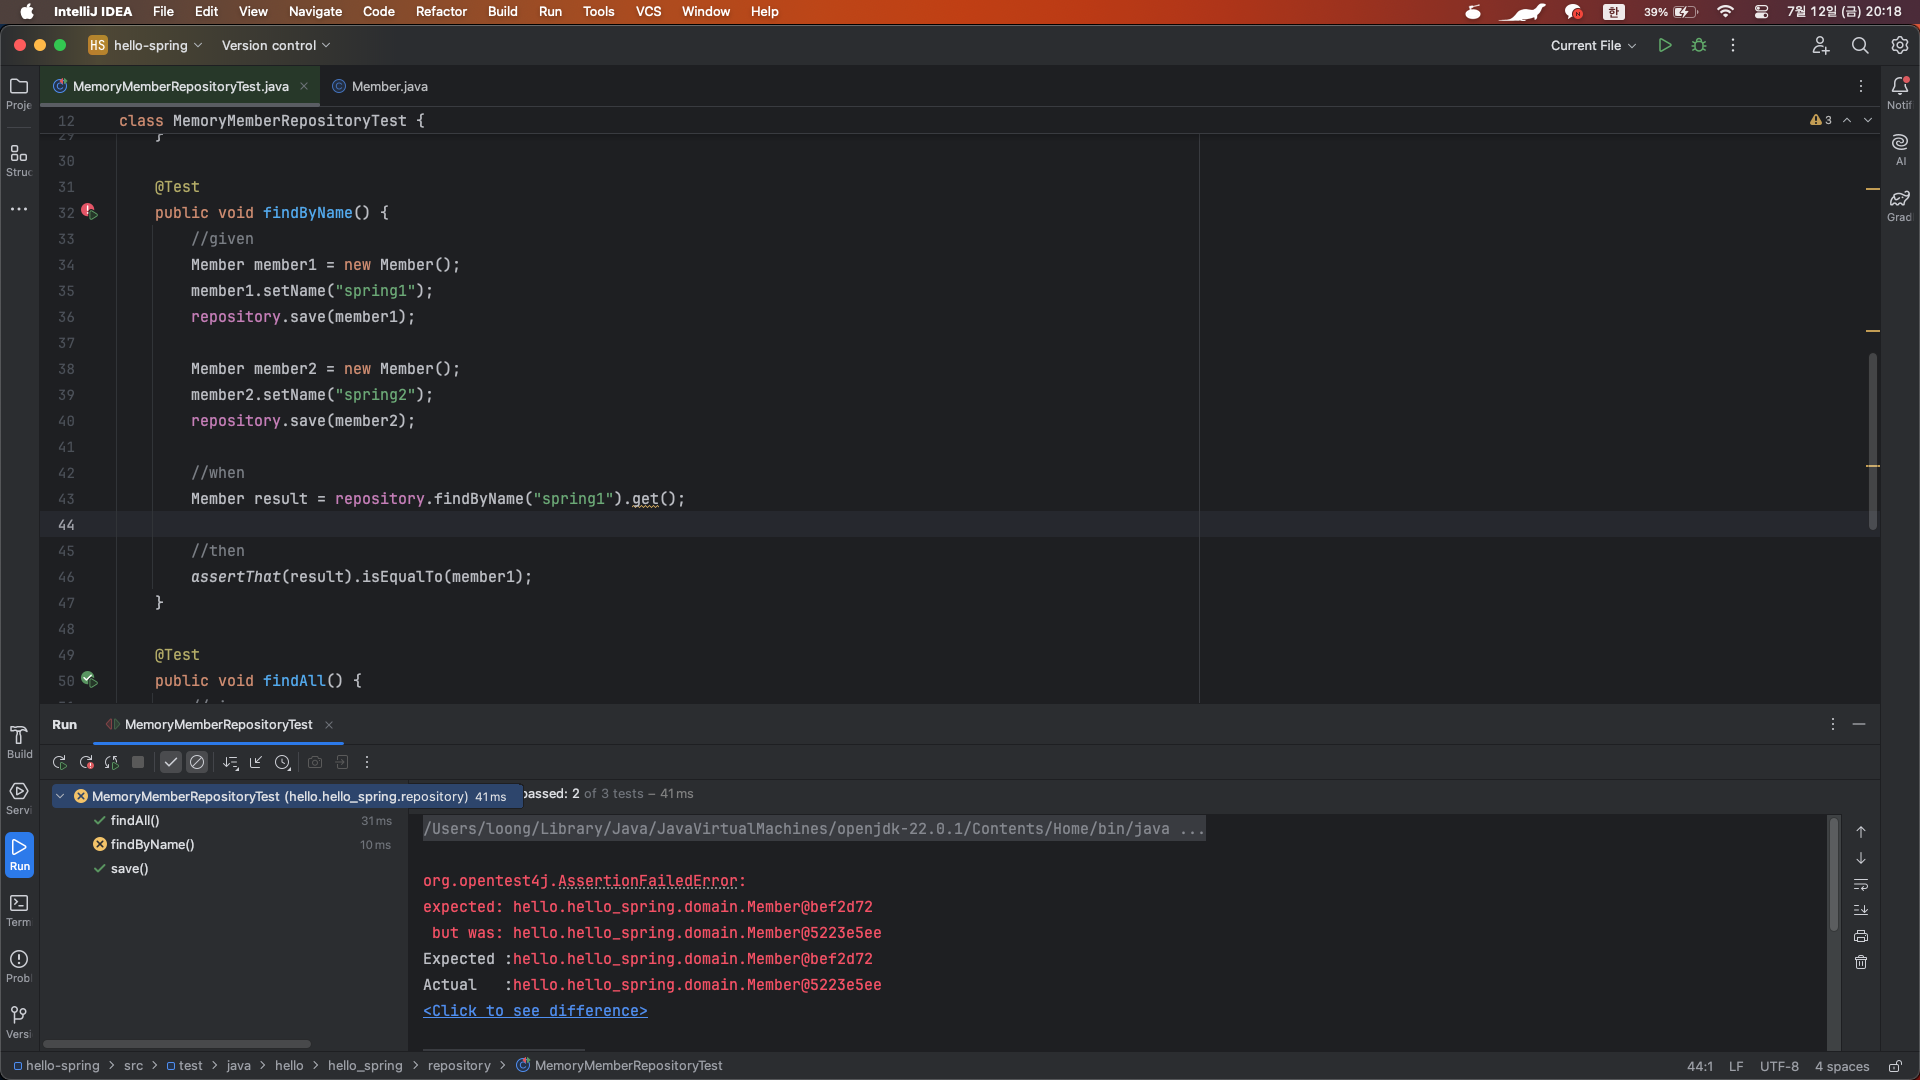Screen dimensions: 1920x1080
Task: Click findAll gutter run icon
Action: [89, 680]
